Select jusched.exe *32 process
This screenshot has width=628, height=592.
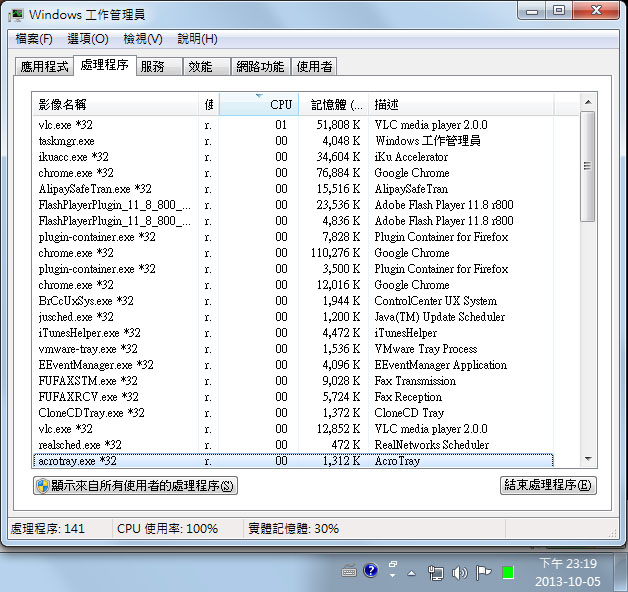click(293, 317)
